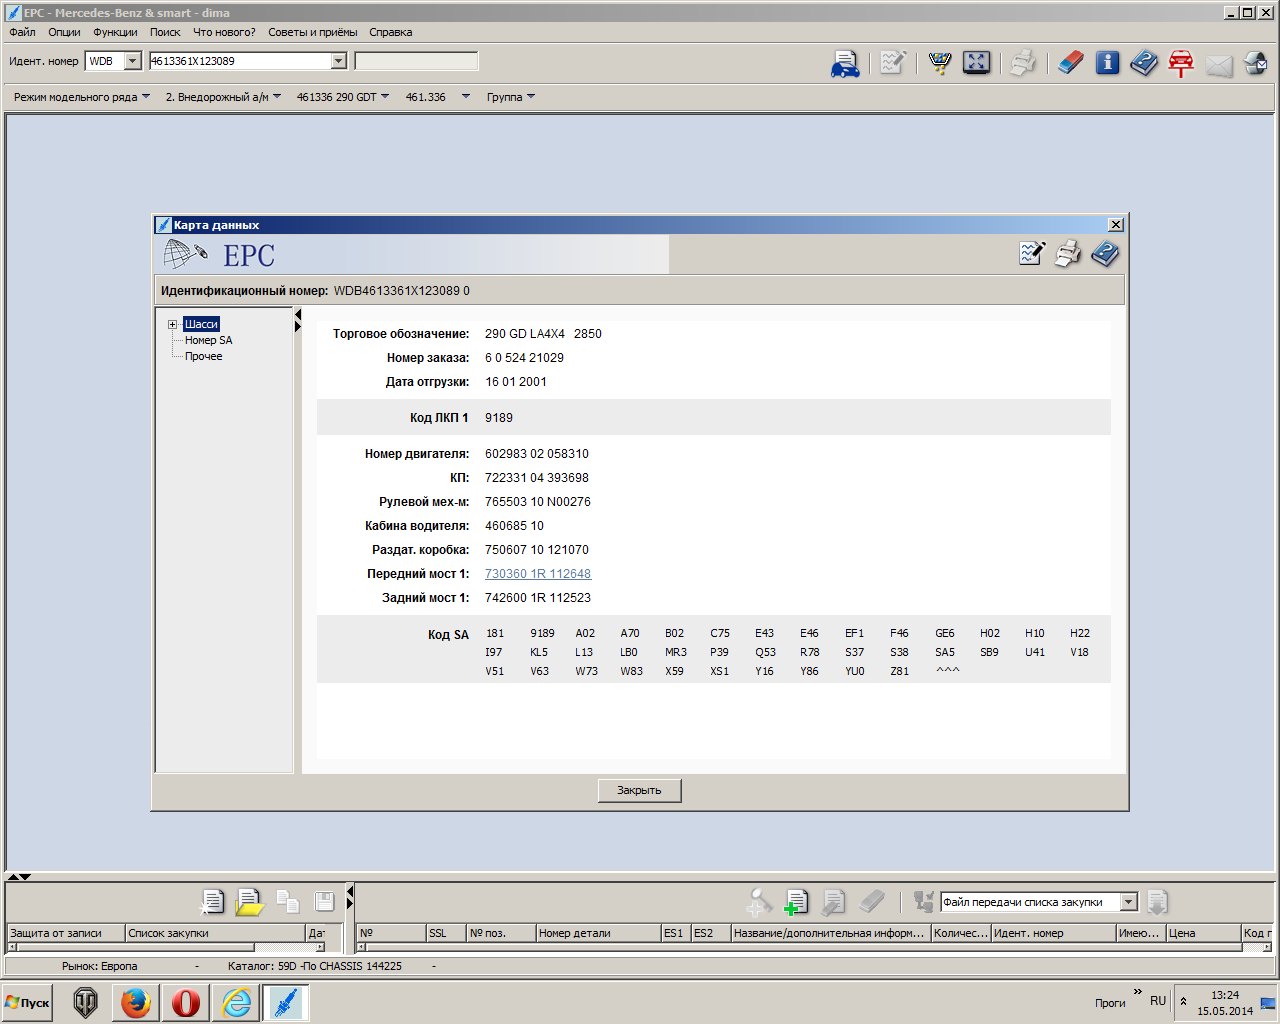Open the WDB identifier prefix dropdown
Image resolution: width=1280 pixels, height=1024 pixels.
point(133,61)
